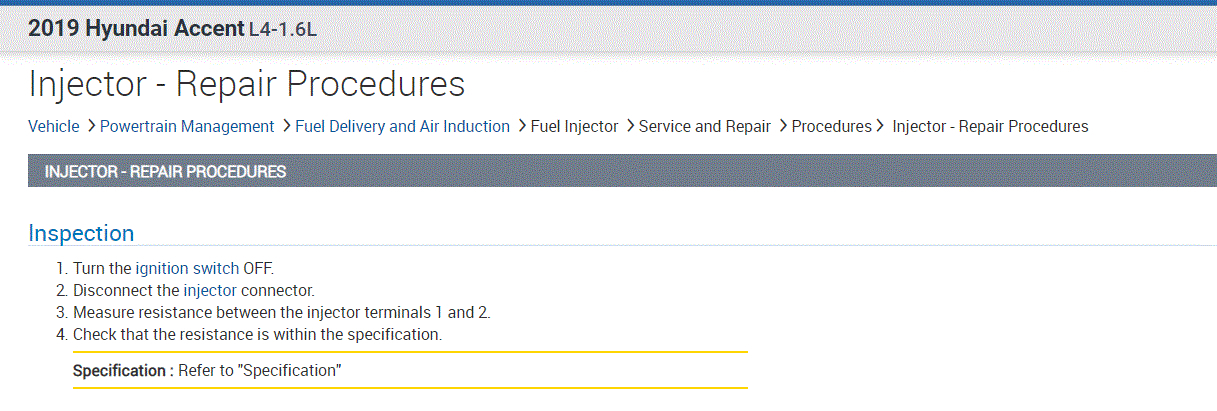Image resolution: width=1217 pixels, height=411 pixels.
Task: Click the "injector" link in step 2
Action: click(210, 291)
